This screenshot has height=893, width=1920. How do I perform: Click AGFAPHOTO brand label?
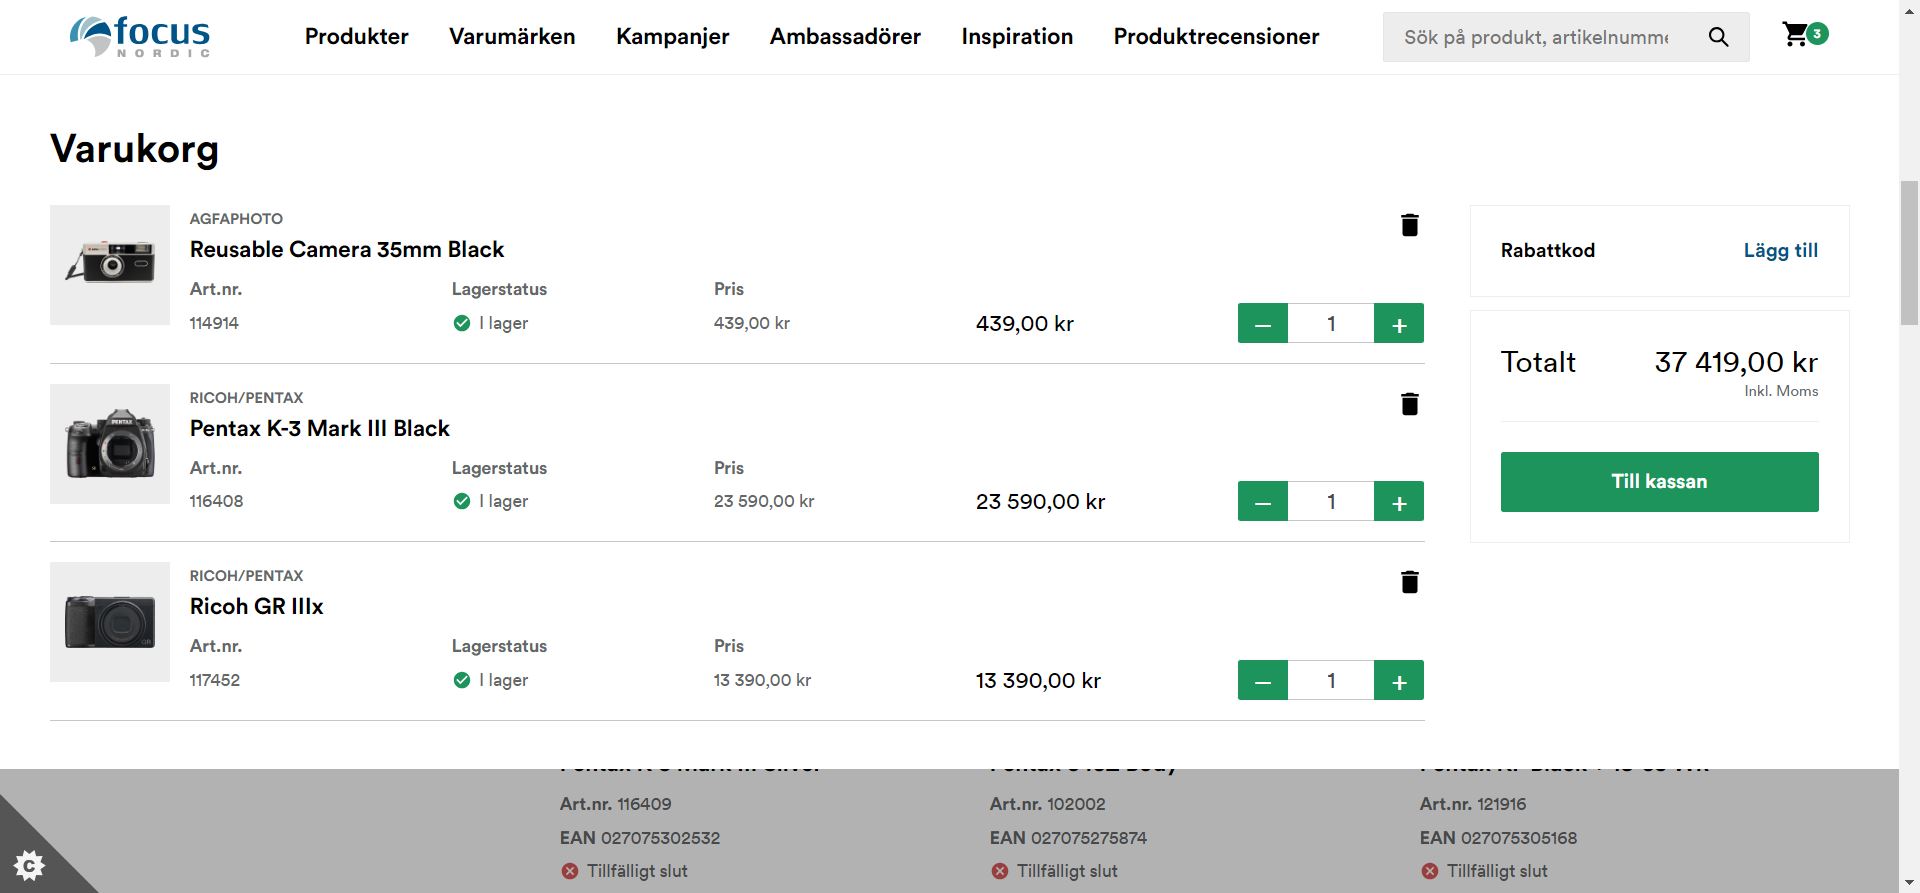point(236,218)
